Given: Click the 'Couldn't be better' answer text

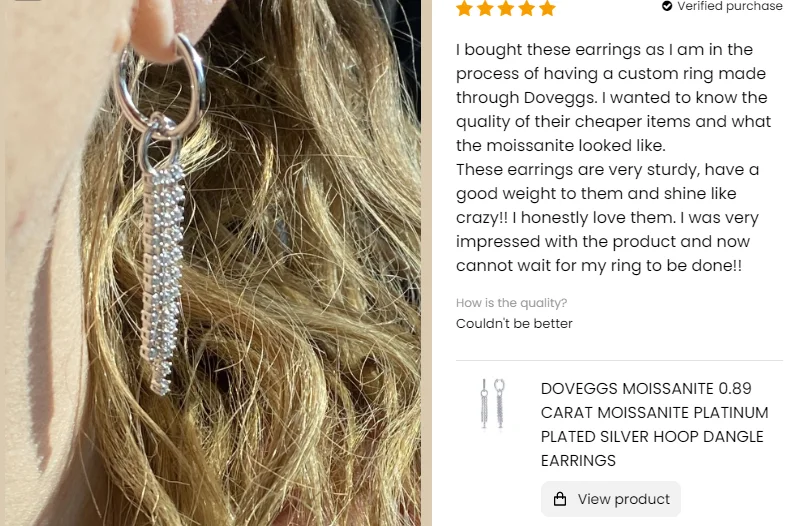Looking at the screenshot, I should (x=514, y=323).
